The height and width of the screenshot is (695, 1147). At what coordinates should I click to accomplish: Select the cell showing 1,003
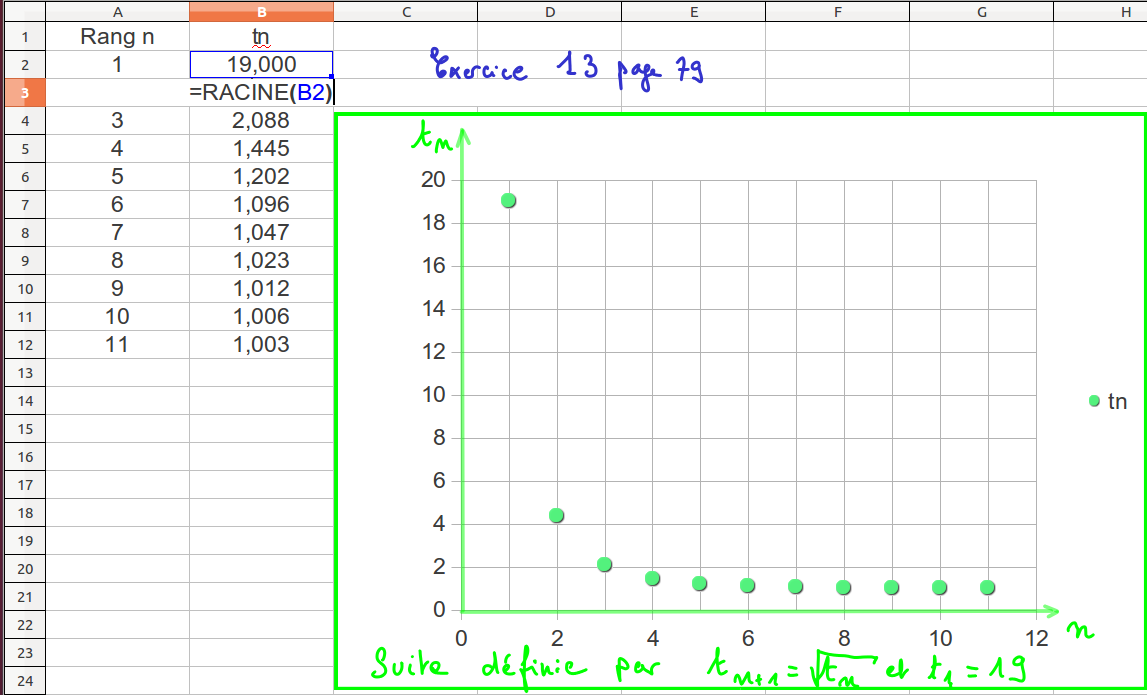tap(261, 345)
